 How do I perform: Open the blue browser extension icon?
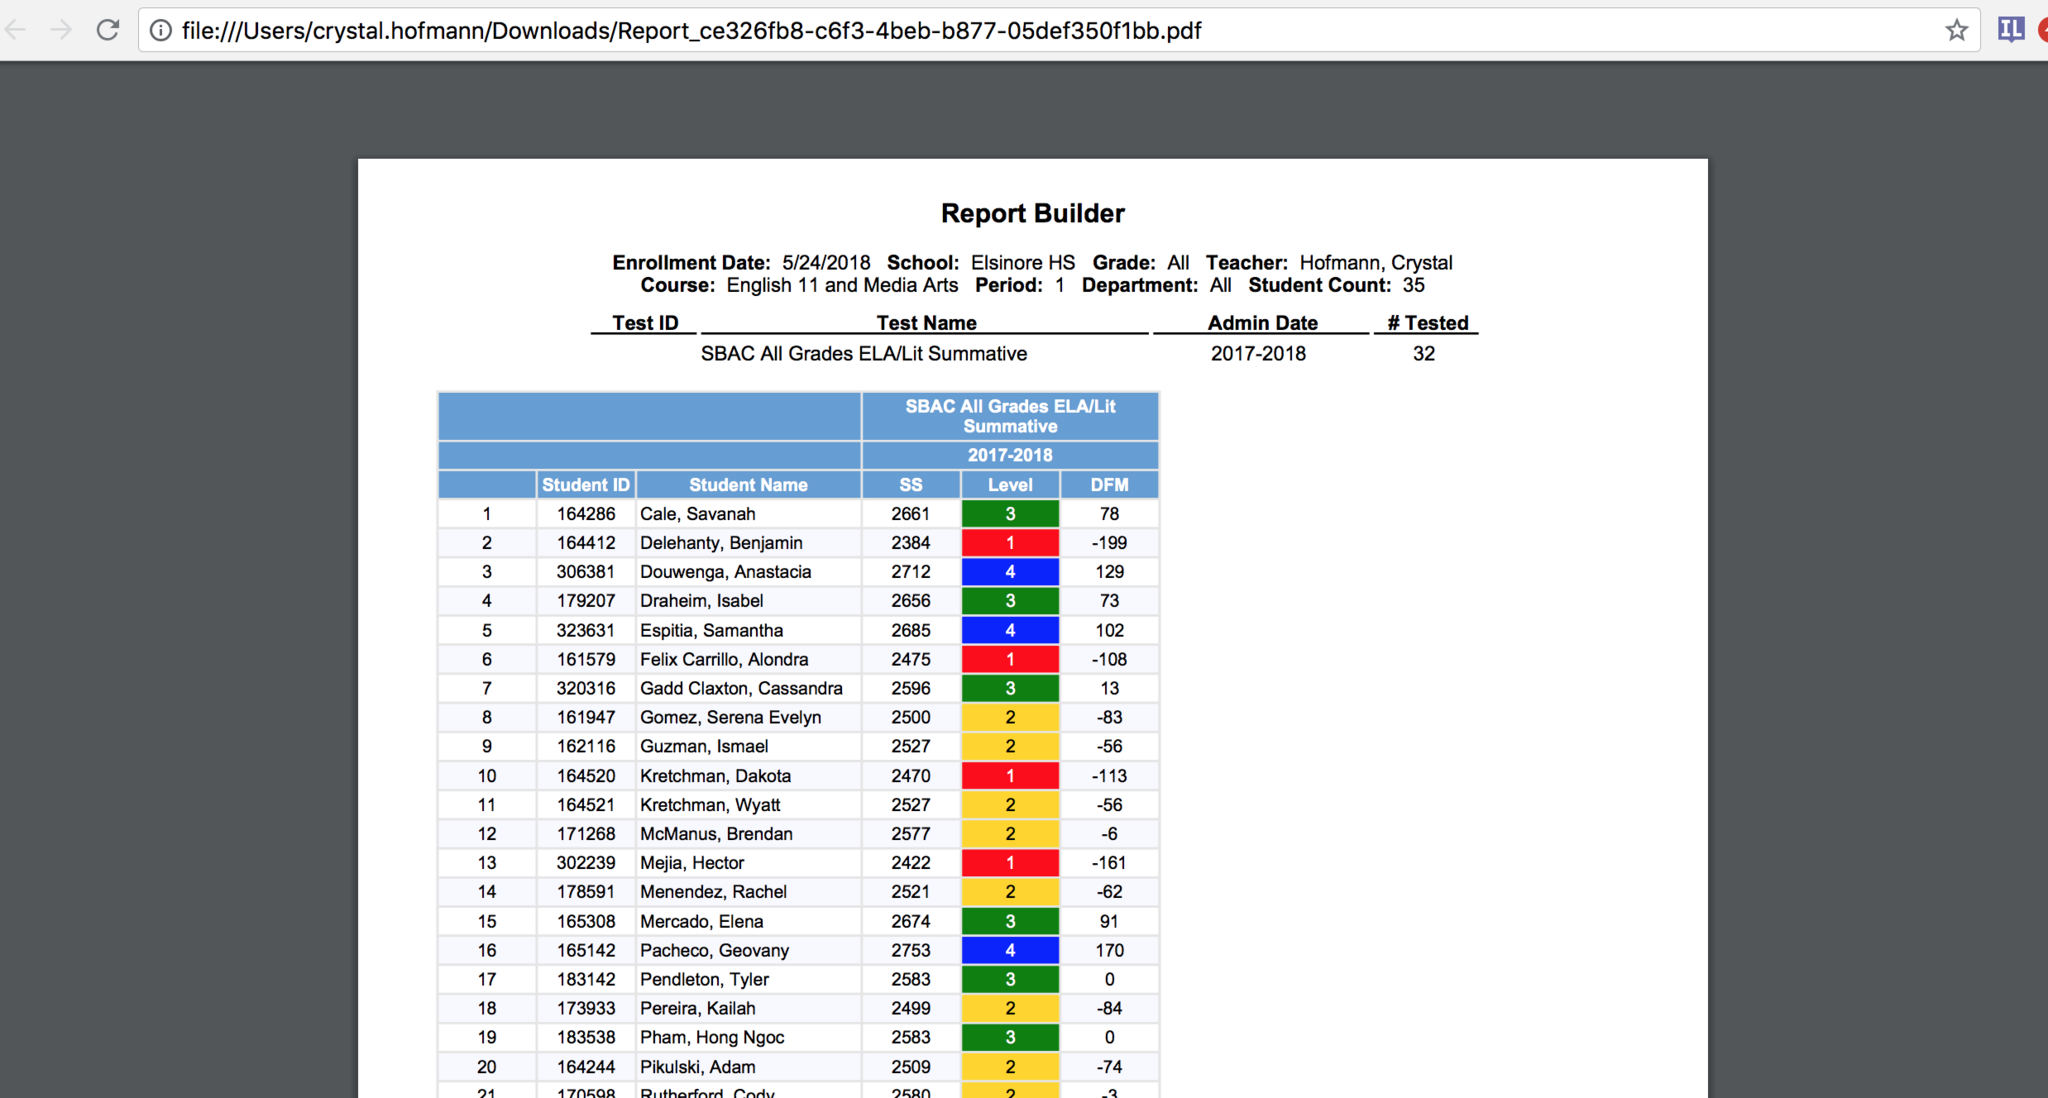click(x=2010, y=30)
